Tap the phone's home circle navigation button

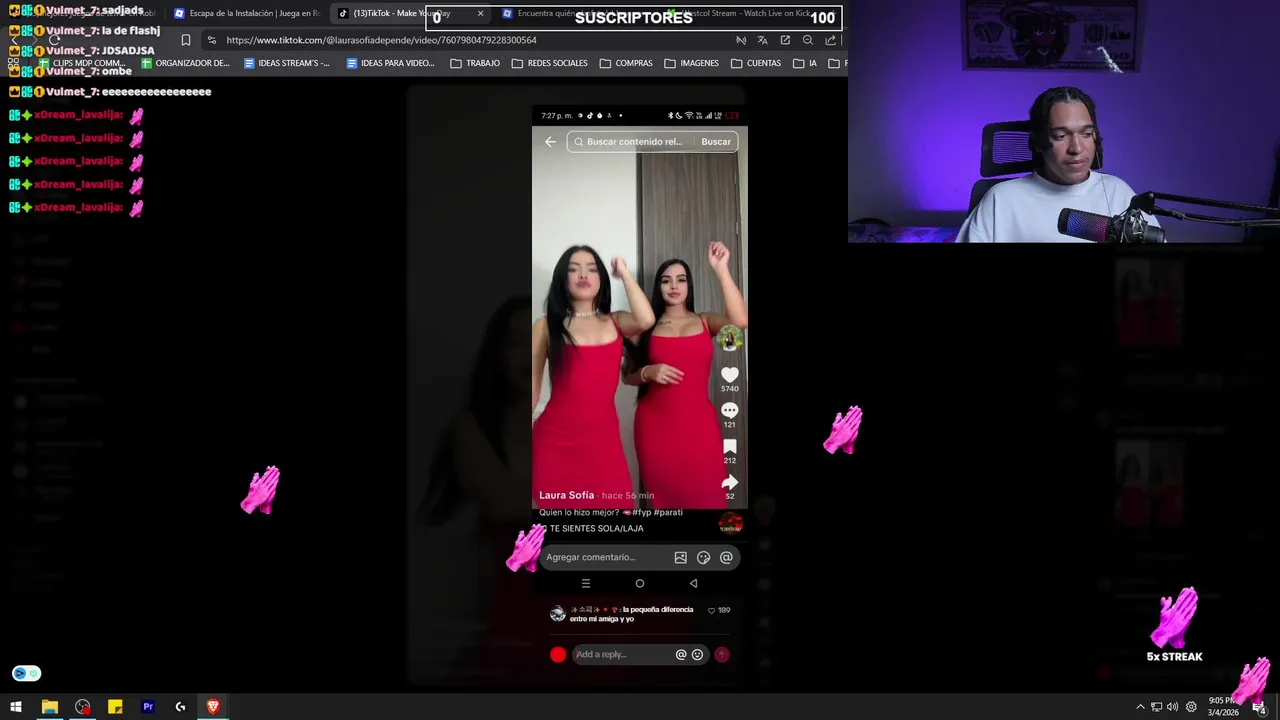point(640,583)
